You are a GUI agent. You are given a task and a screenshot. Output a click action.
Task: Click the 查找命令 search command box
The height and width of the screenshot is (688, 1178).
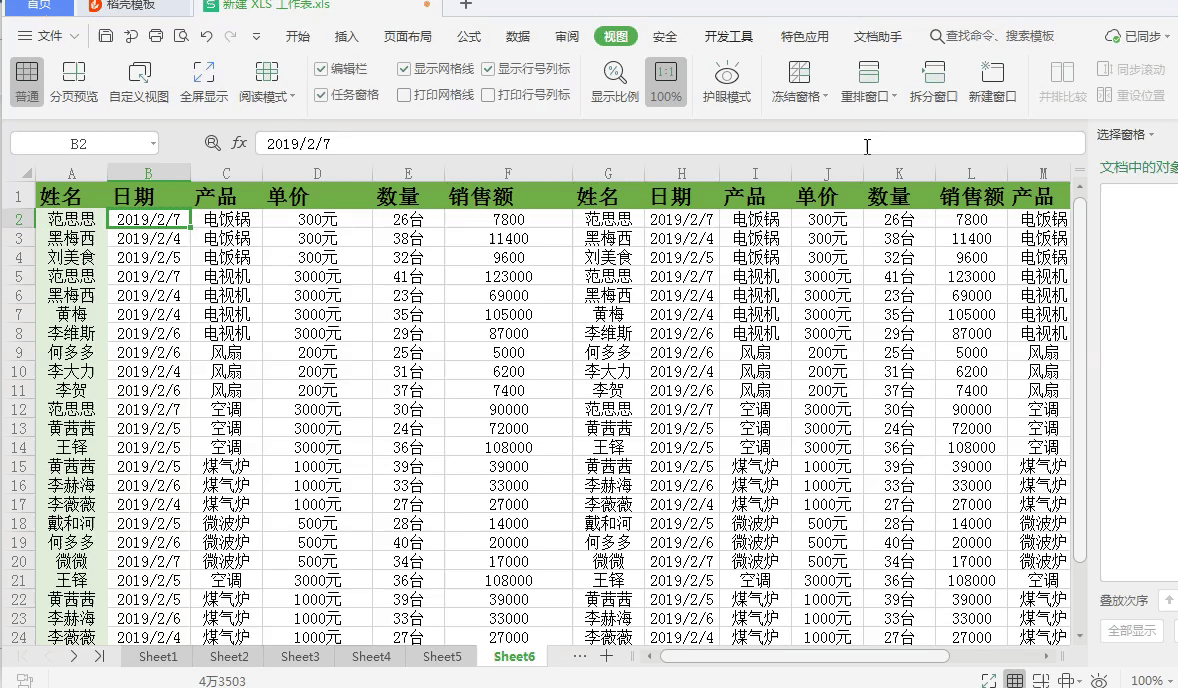[992, 36]
